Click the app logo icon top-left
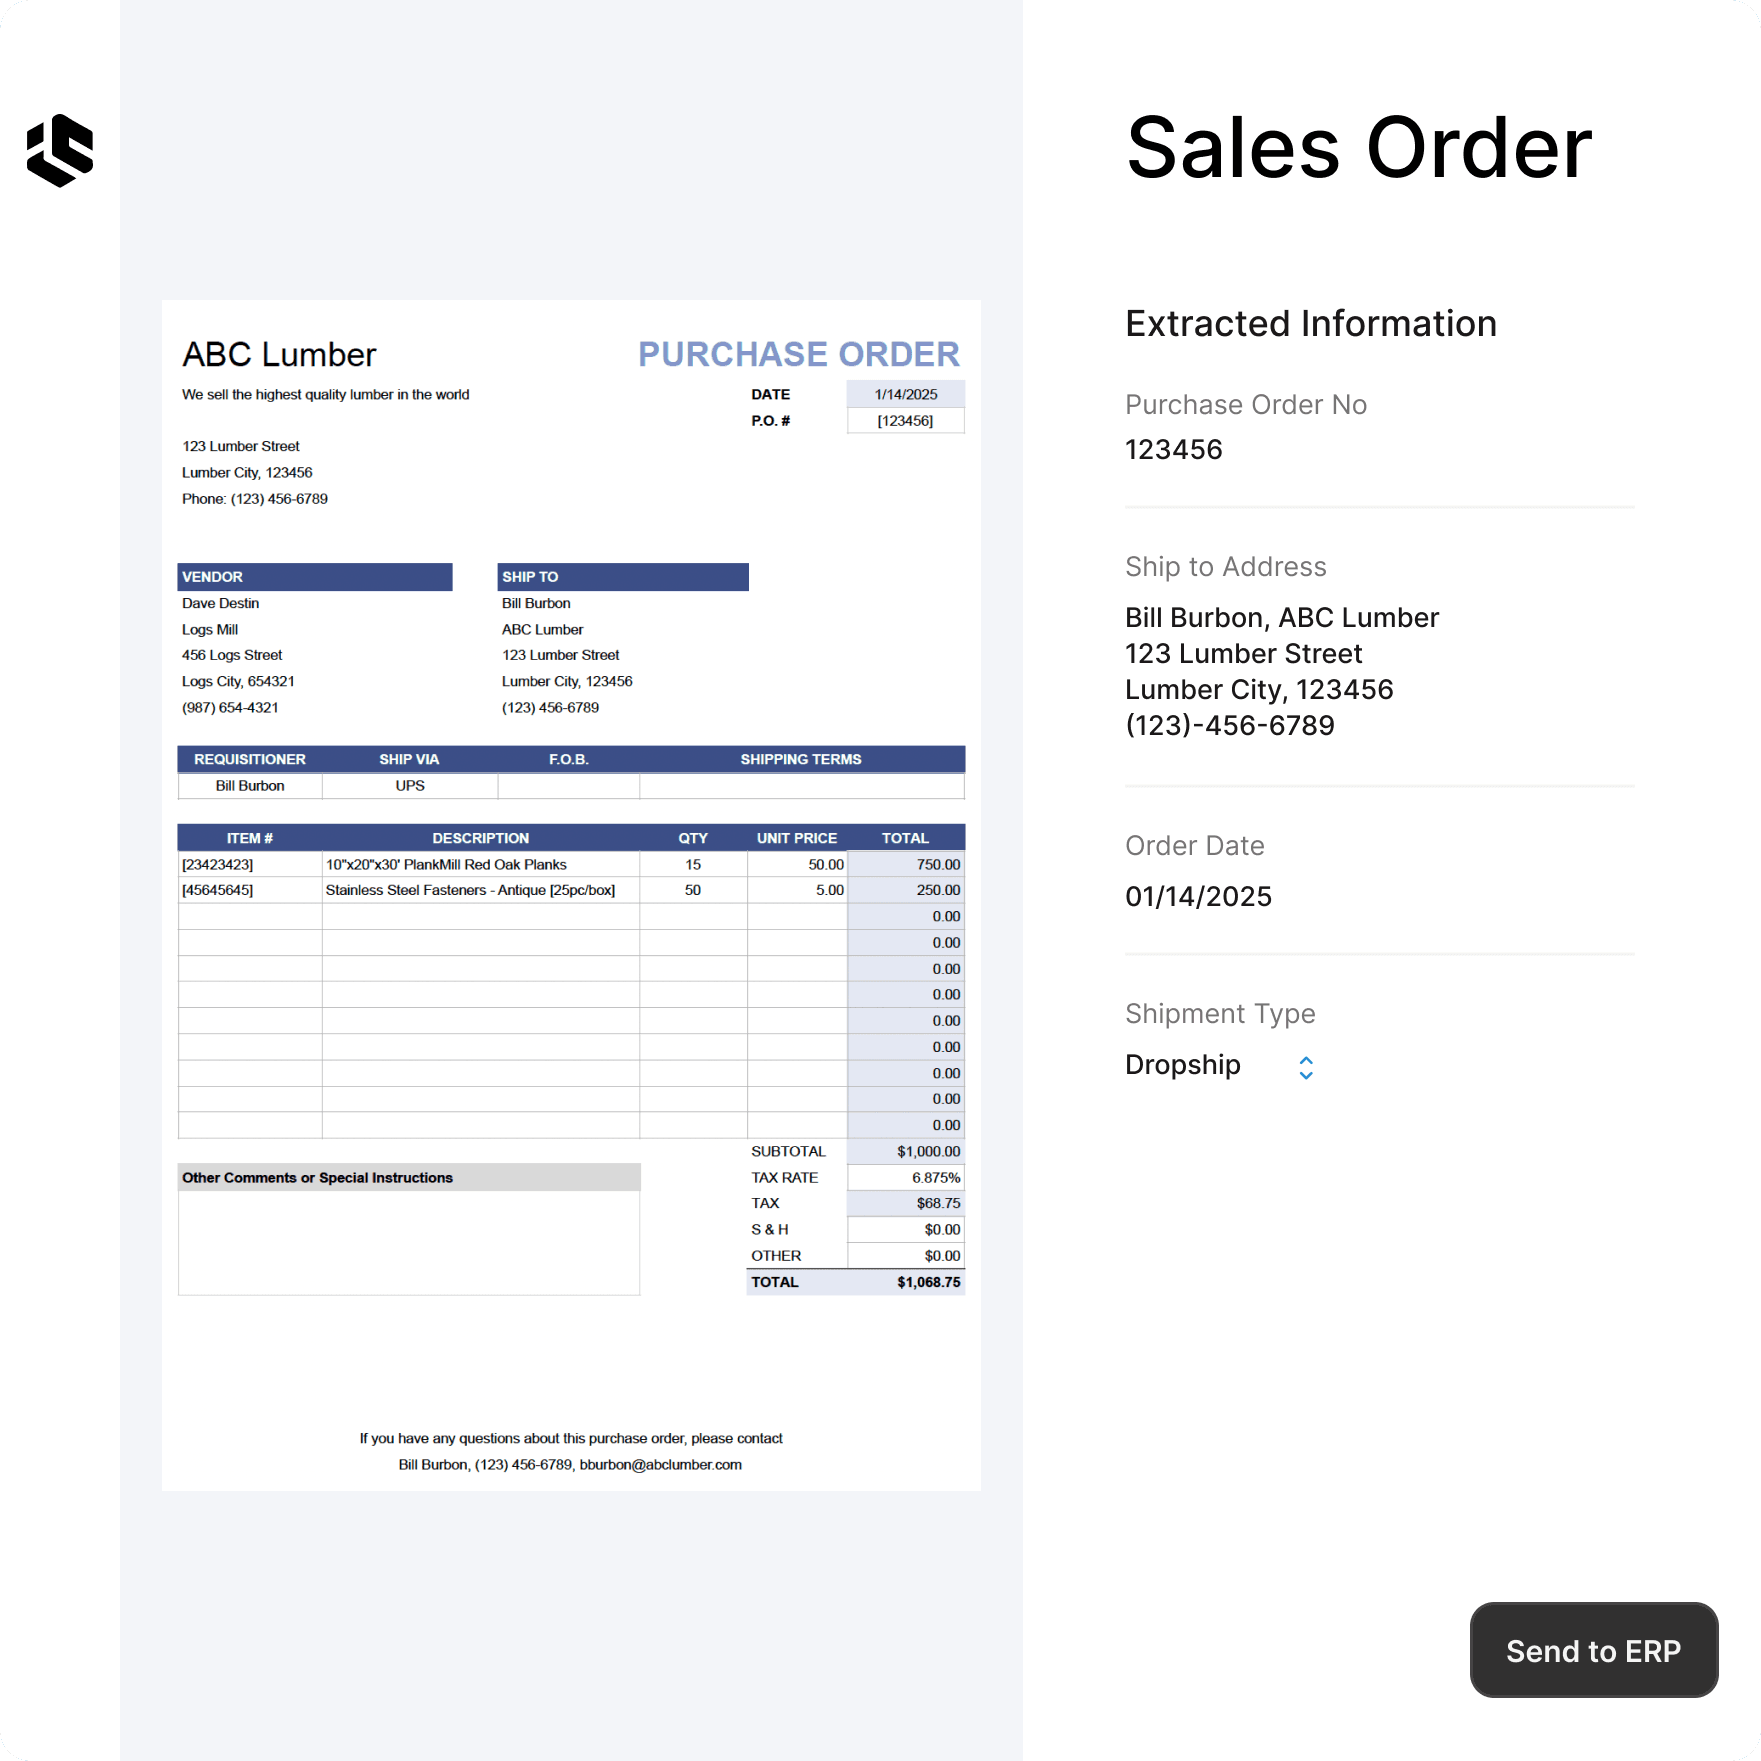This screenshot has height=1761, width=1761. click(x=60, y=150)
